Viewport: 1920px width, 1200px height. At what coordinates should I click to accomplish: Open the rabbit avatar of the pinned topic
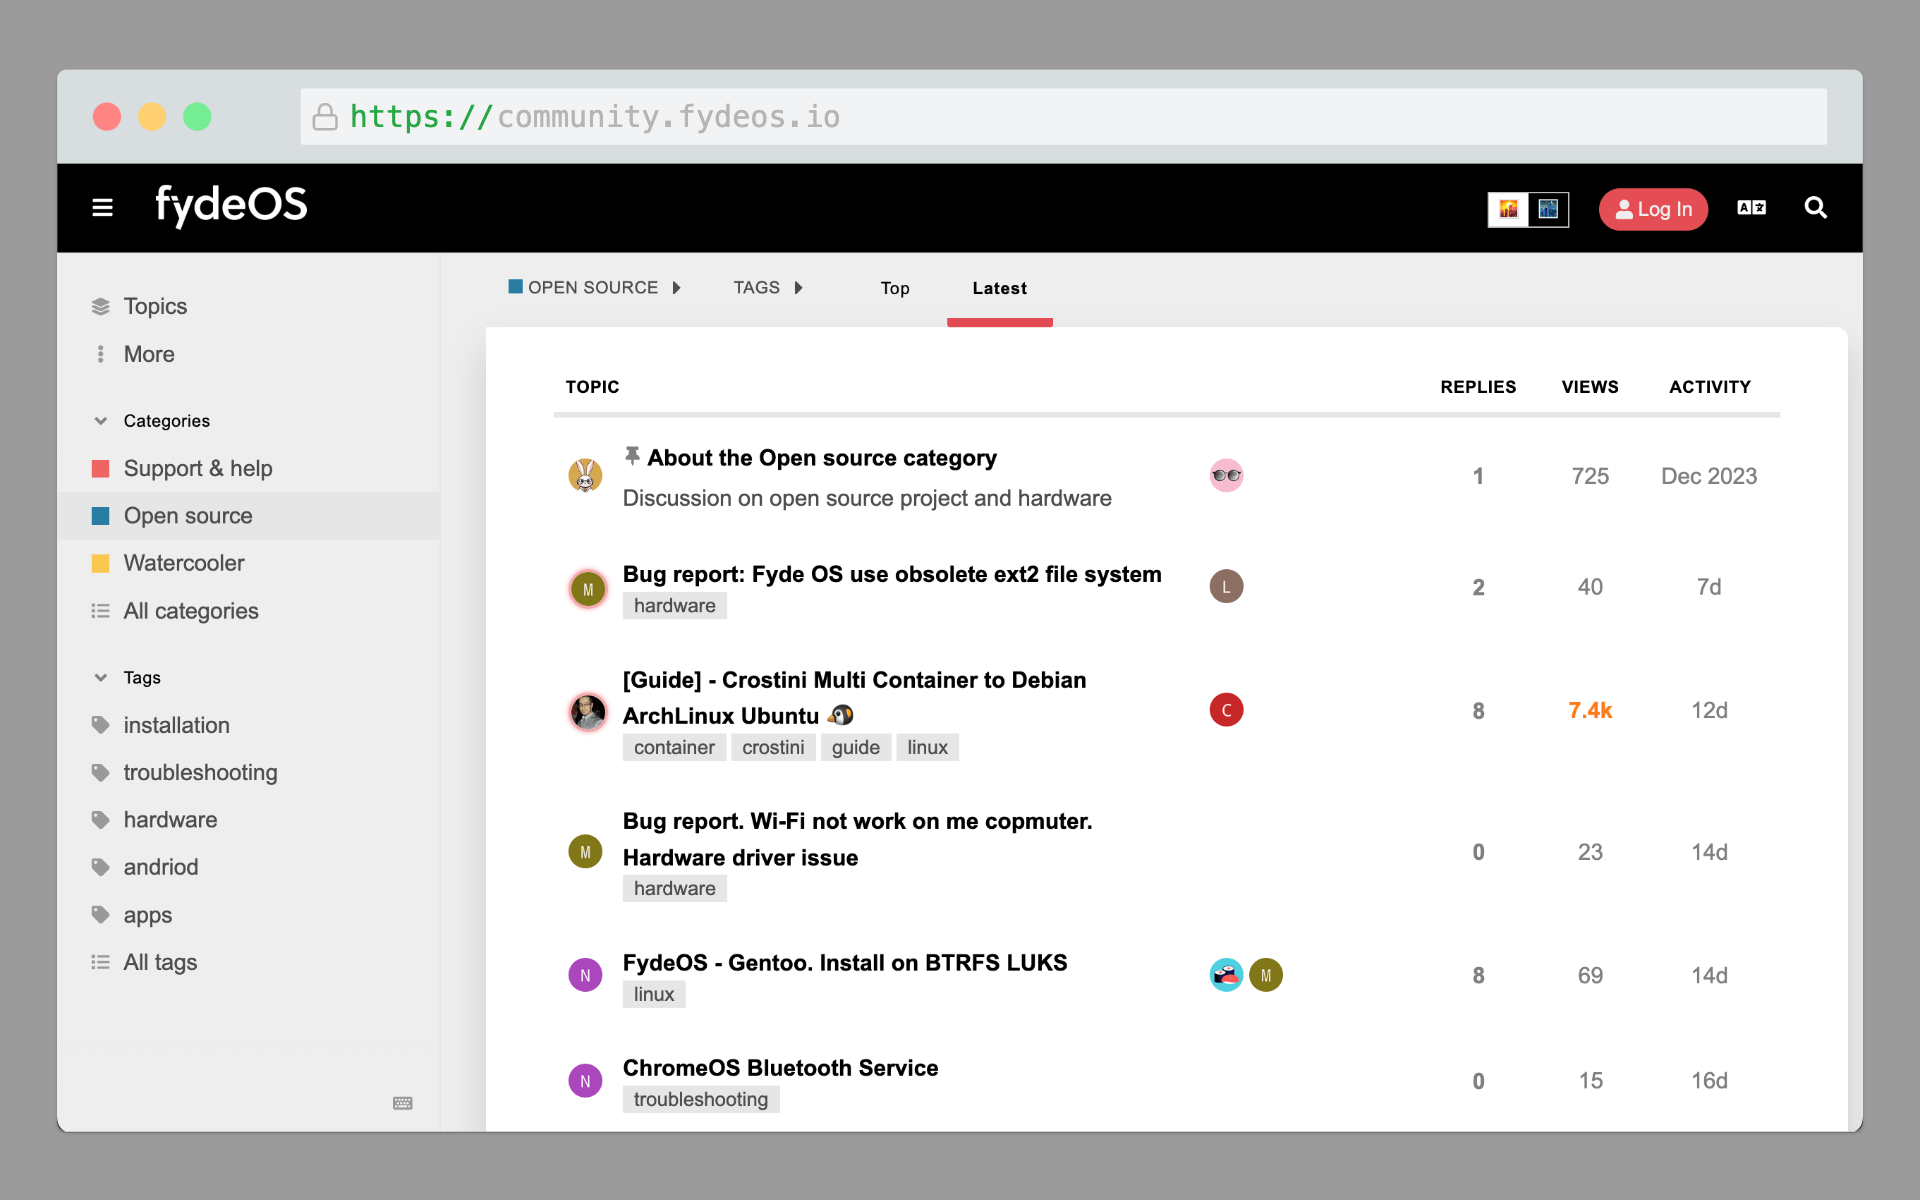click(586, 476)
